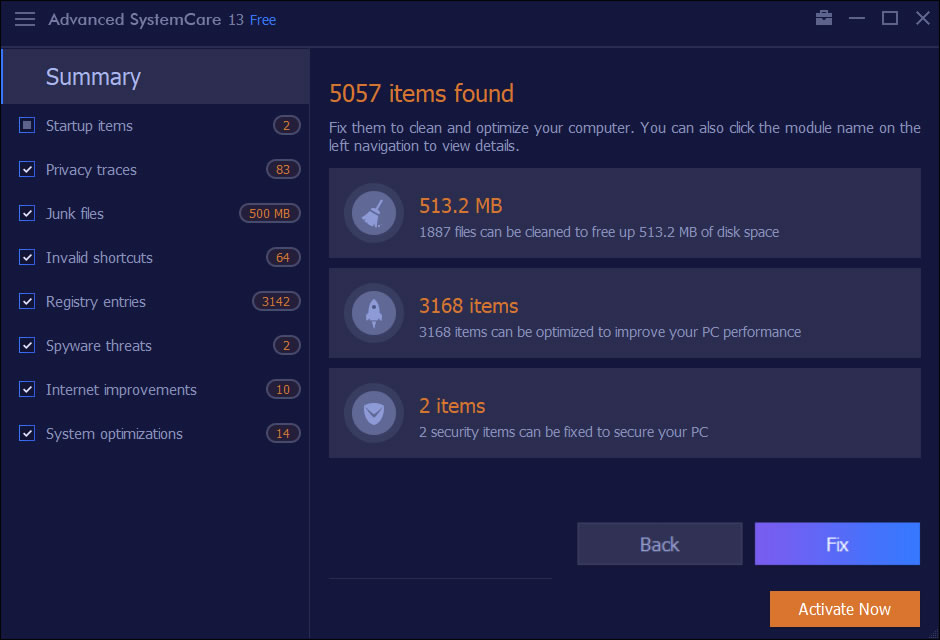The image size is (940, 640).
Task: Click the 64 invalid shortcuts badge
Action: tap(283, 258)
